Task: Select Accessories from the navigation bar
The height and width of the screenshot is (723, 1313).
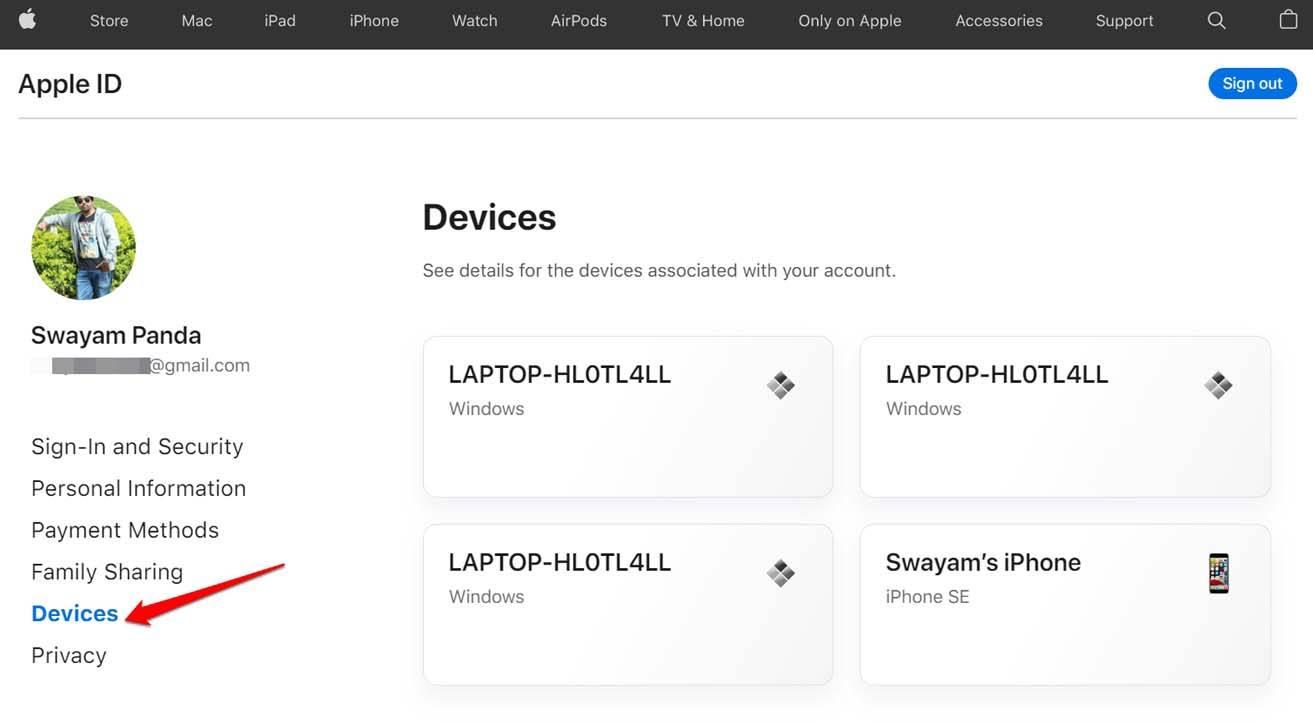Action: tap(998, 19)
